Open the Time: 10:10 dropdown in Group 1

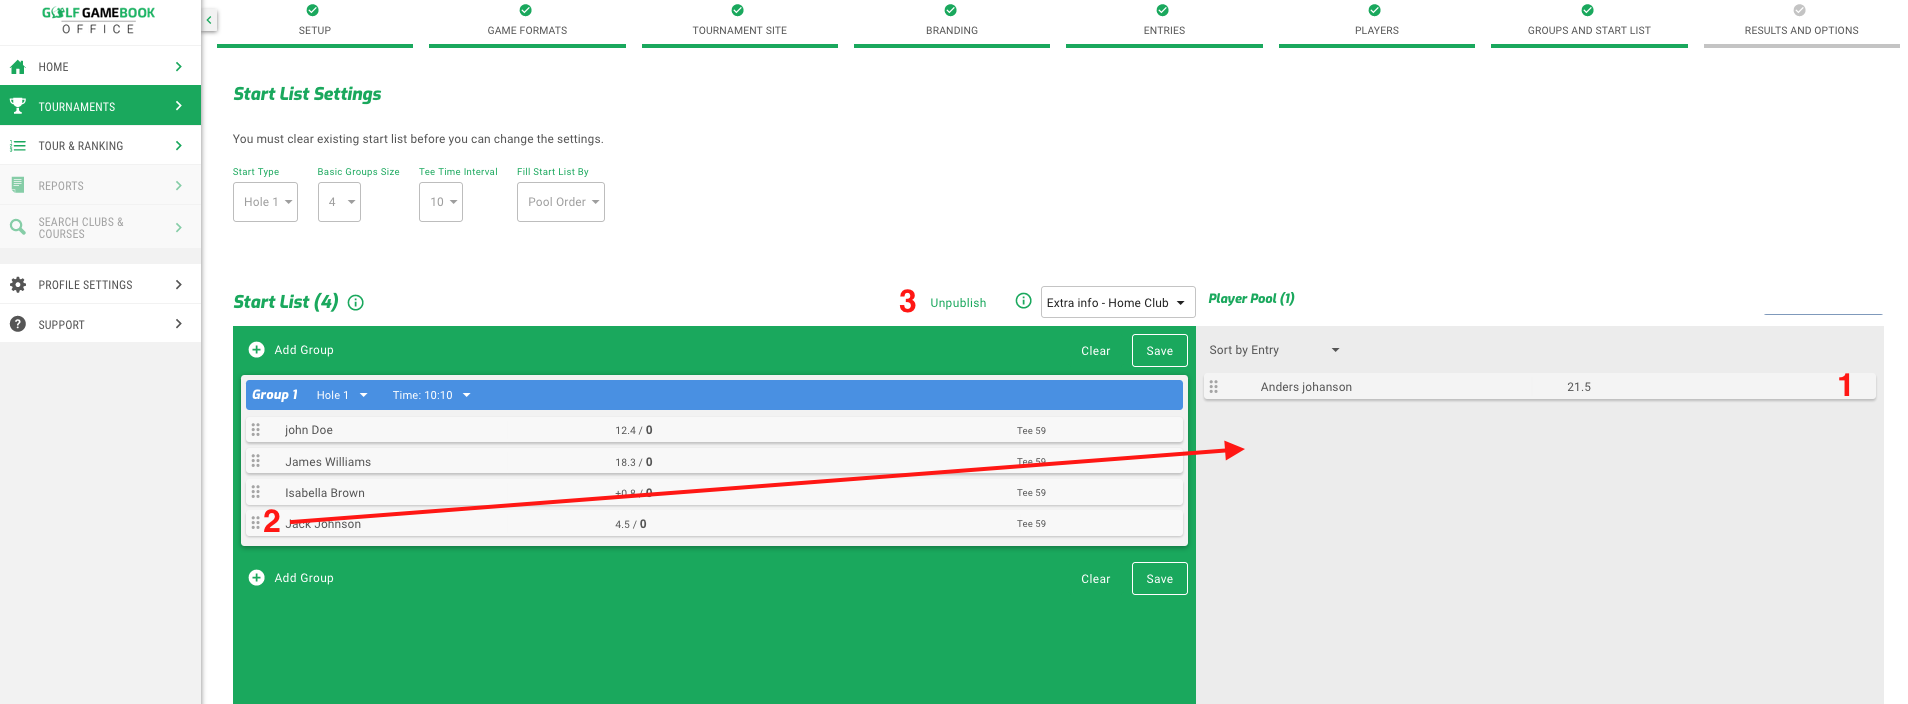tap(431, 395)
